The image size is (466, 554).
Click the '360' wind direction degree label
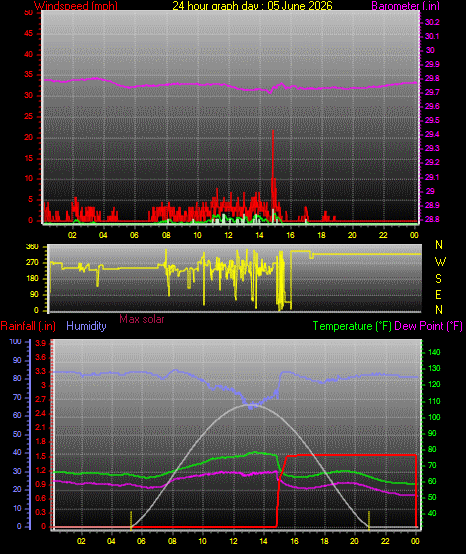[x=32, y=247]
